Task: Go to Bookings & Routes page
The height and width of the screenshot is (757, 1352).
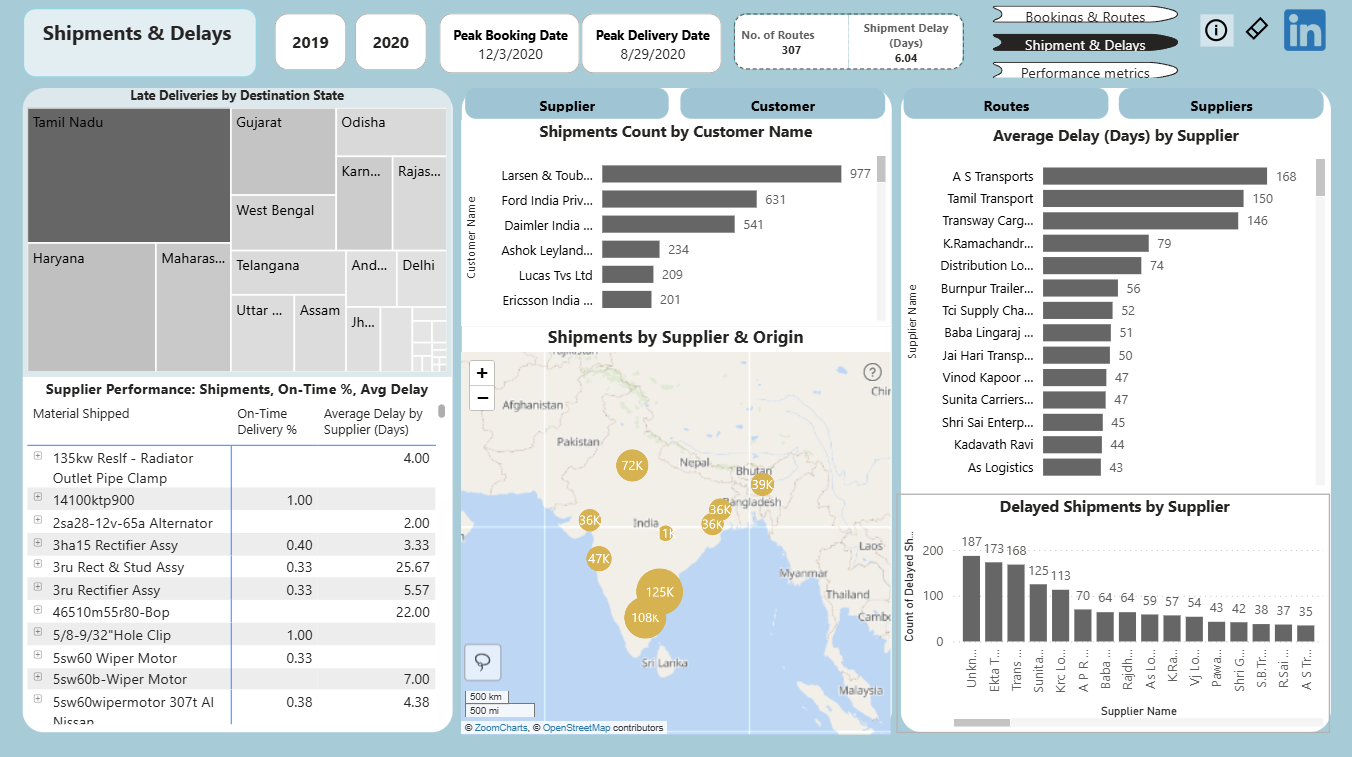Action: [1085, 16]
